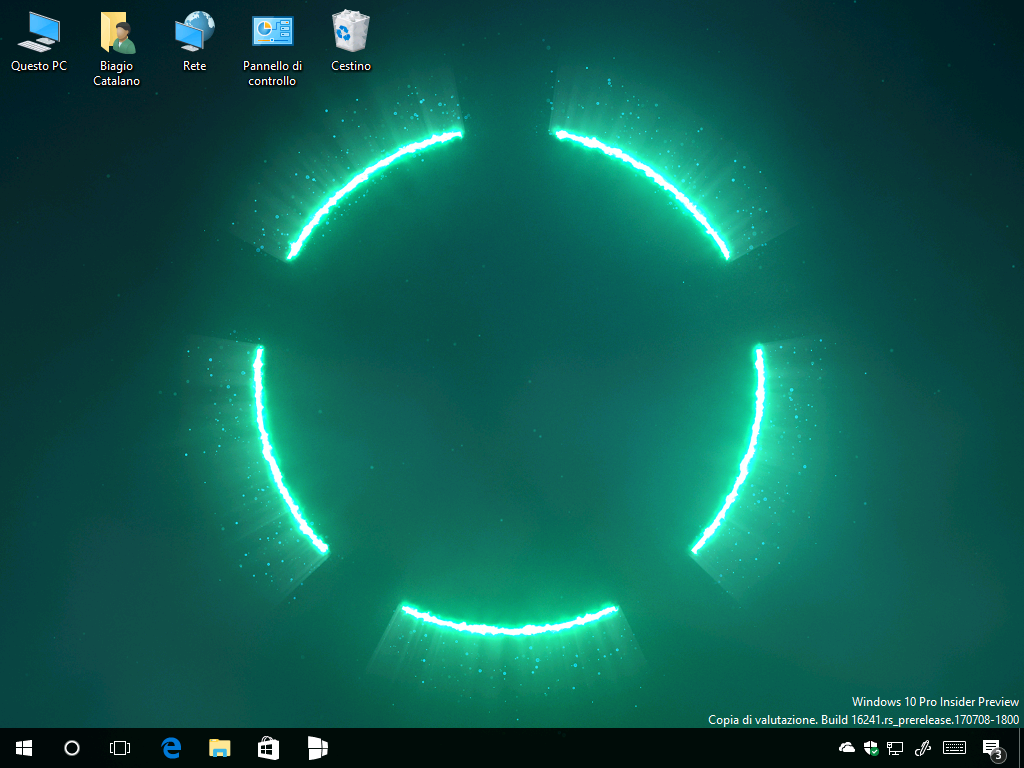The width and height of the screenshot is (1024, 768).
Task: Click the Show desktop strip at the taskbar's end
Action: pos(1021,748)
